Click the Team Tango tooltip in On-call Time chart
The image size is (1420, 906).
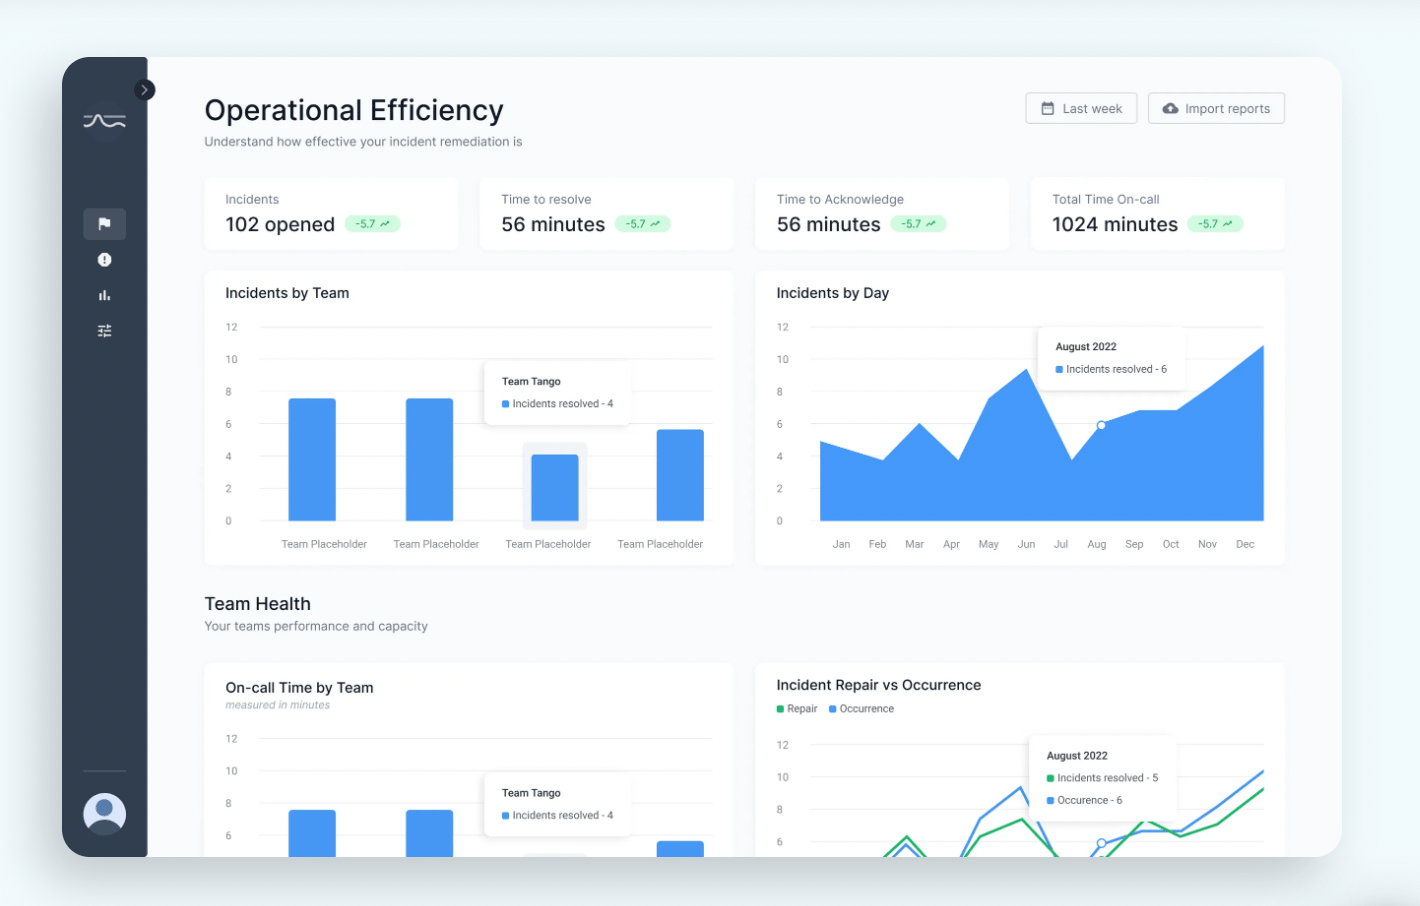557,804
